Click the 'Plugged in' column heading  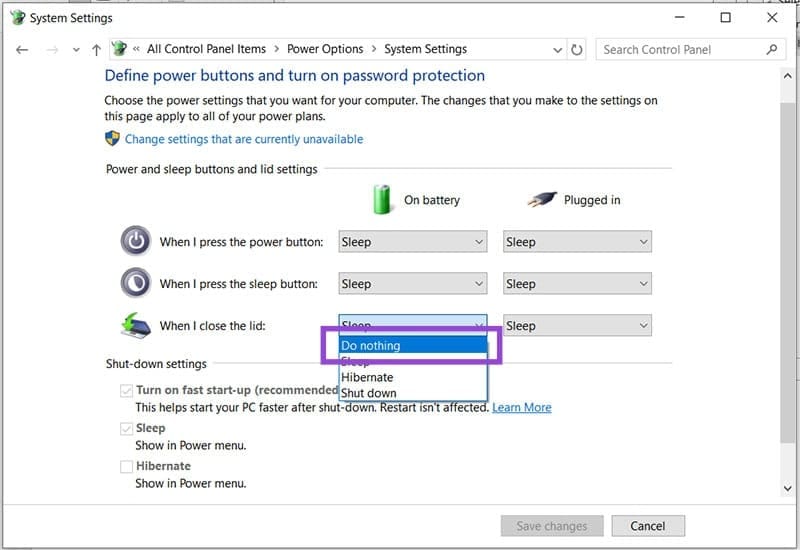[x=592, y=200]
